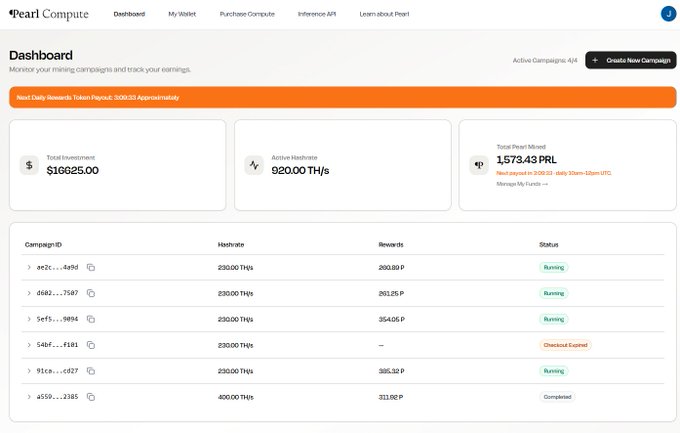Click the orange Next Daily Rewards payout banner
The height and width of the screenshot is (433, 680).
(343, 97)
